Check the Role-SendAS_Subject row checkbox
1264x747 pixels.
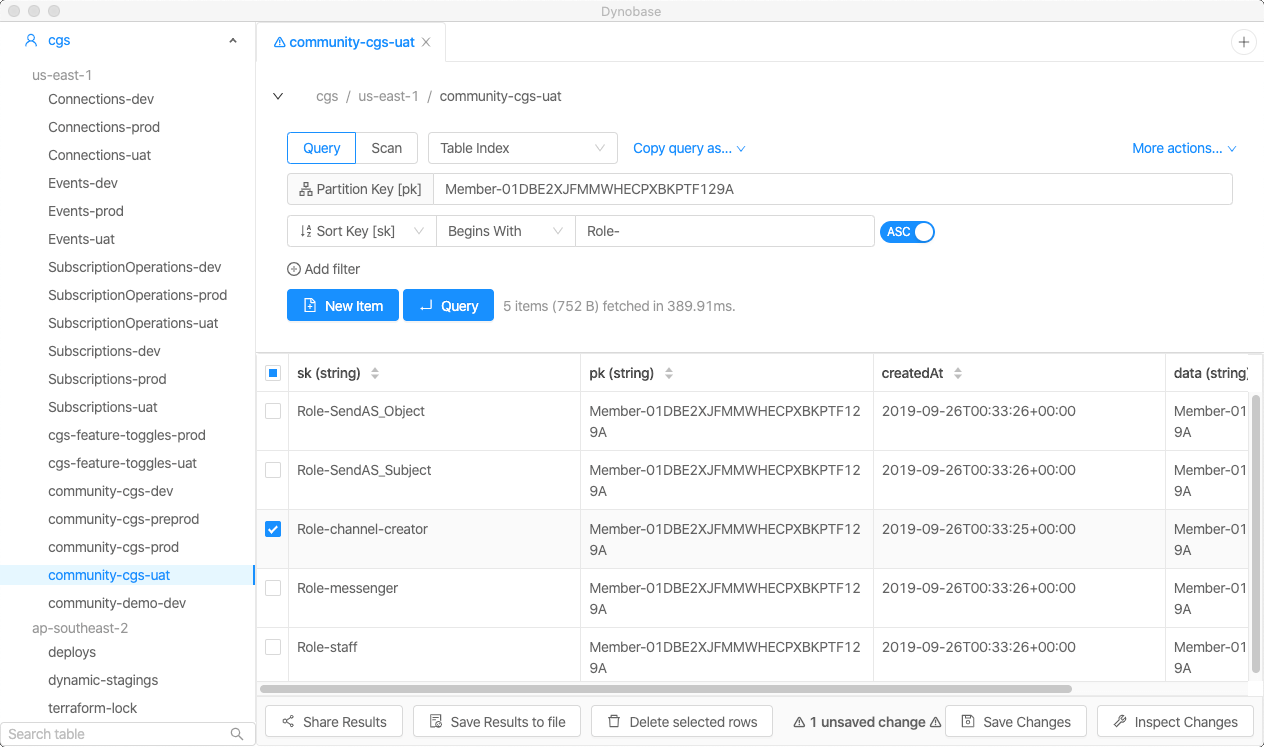coord(273,470)
